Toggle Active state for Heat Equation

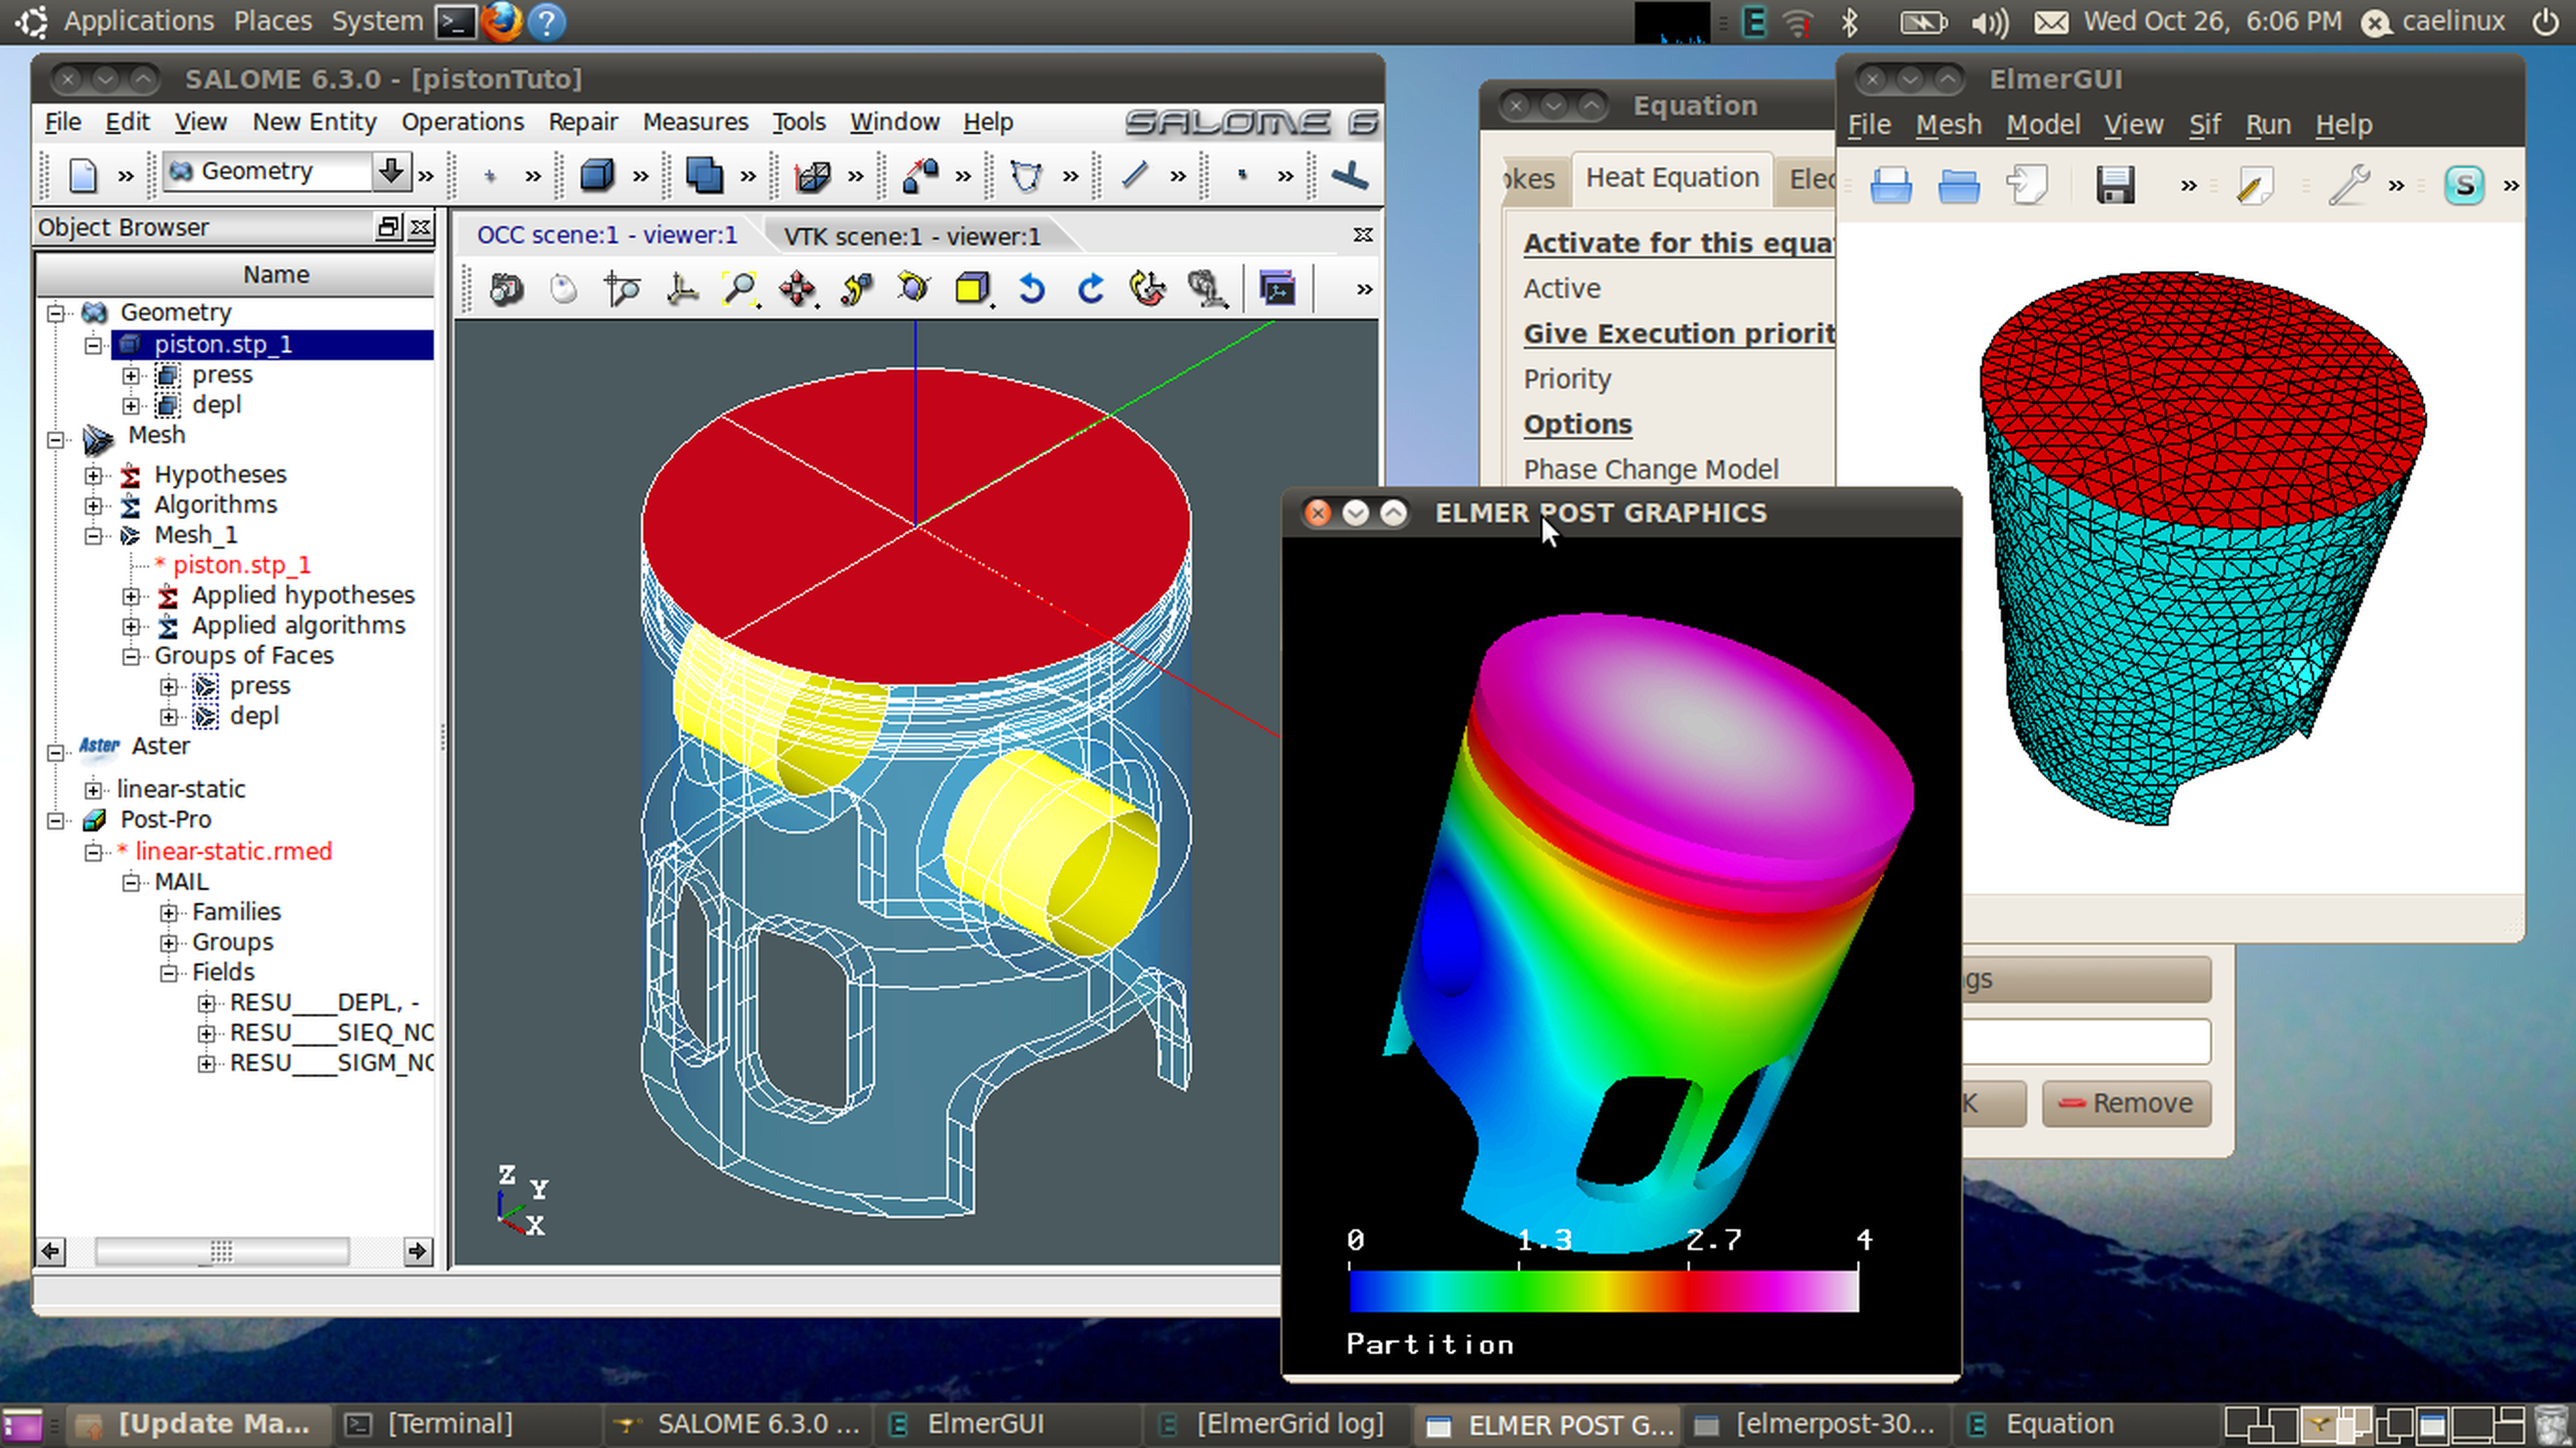1562,288
